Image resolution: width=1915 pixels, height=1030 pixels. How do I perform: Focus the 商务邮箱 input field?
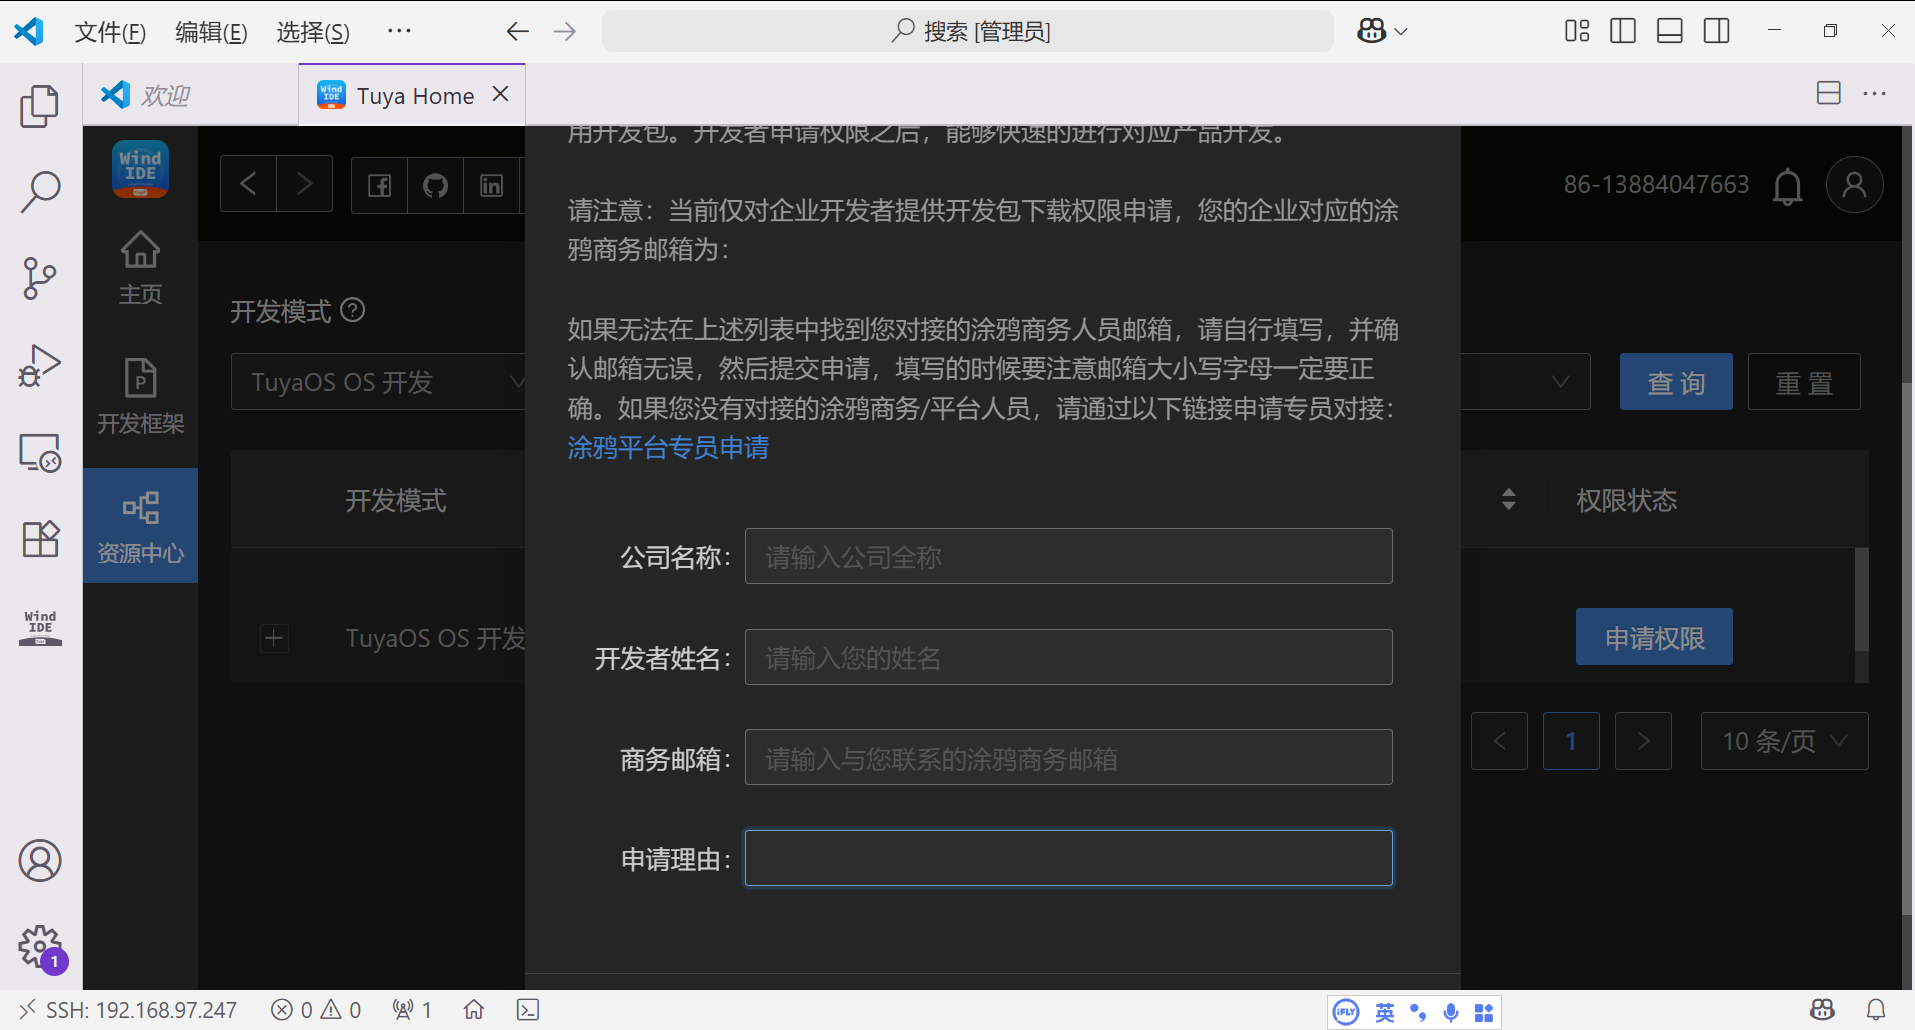[1068, 757]
